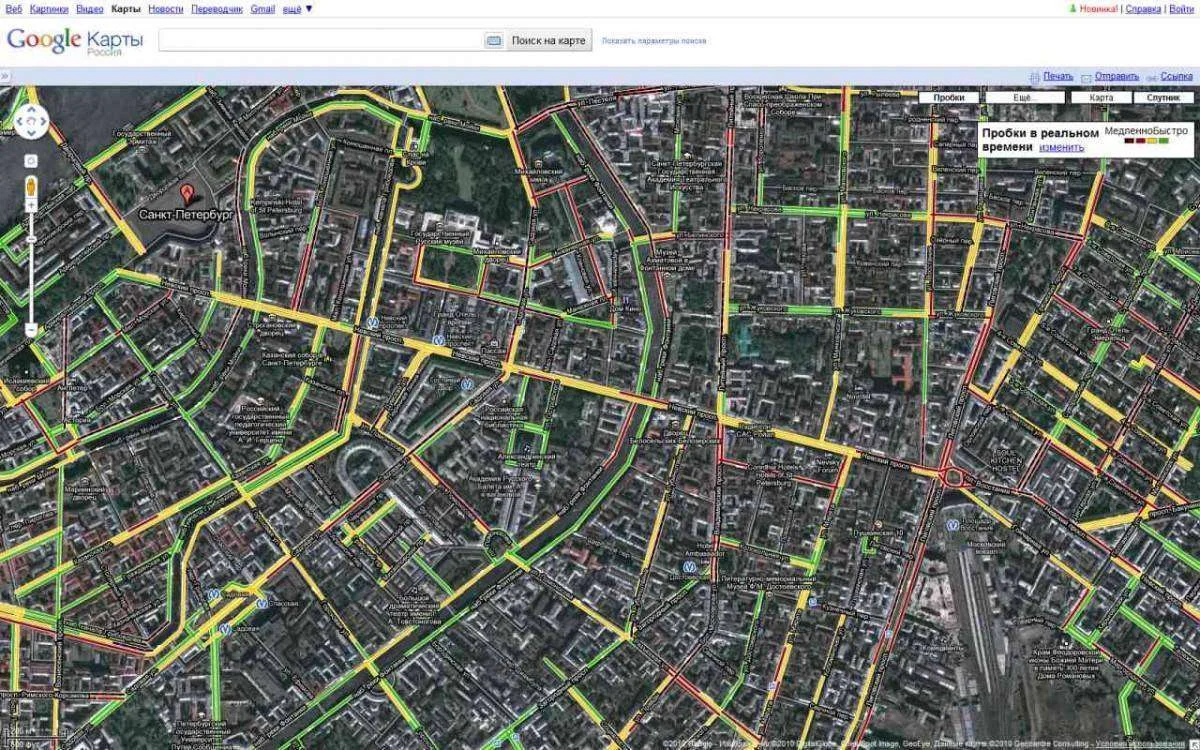
Task: Click the Спасская metro station icon
Action: (x=262, y=603)
